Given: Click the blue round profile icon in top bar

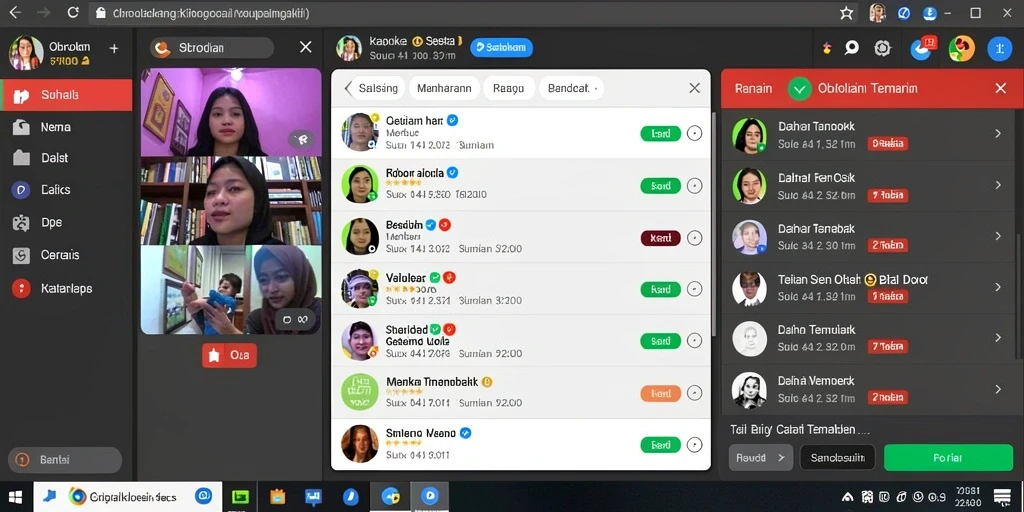Looking at the screenshot, I should pyautogui.click(x=999, y=48).
